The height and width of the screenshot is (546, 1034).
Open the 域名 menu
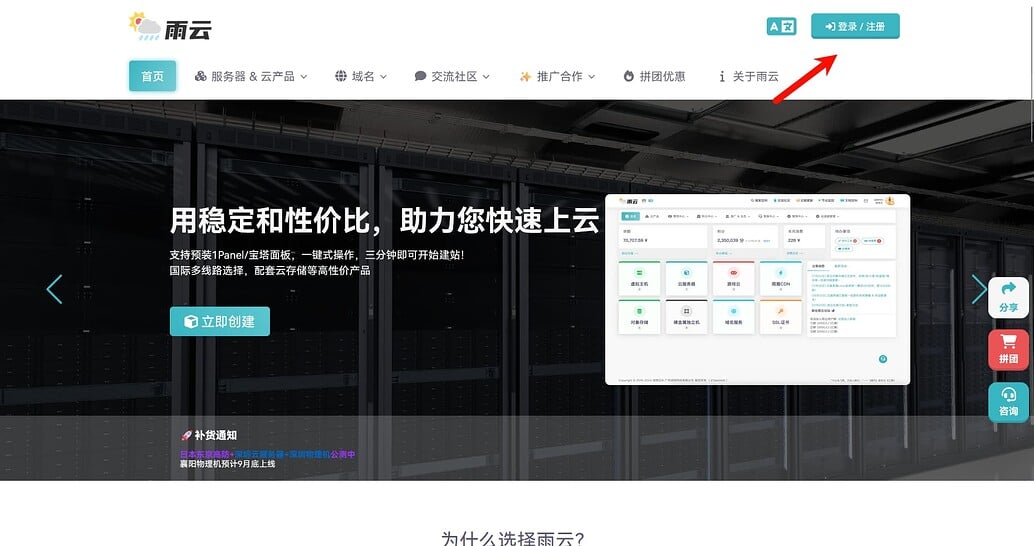[x=361, y=76]
